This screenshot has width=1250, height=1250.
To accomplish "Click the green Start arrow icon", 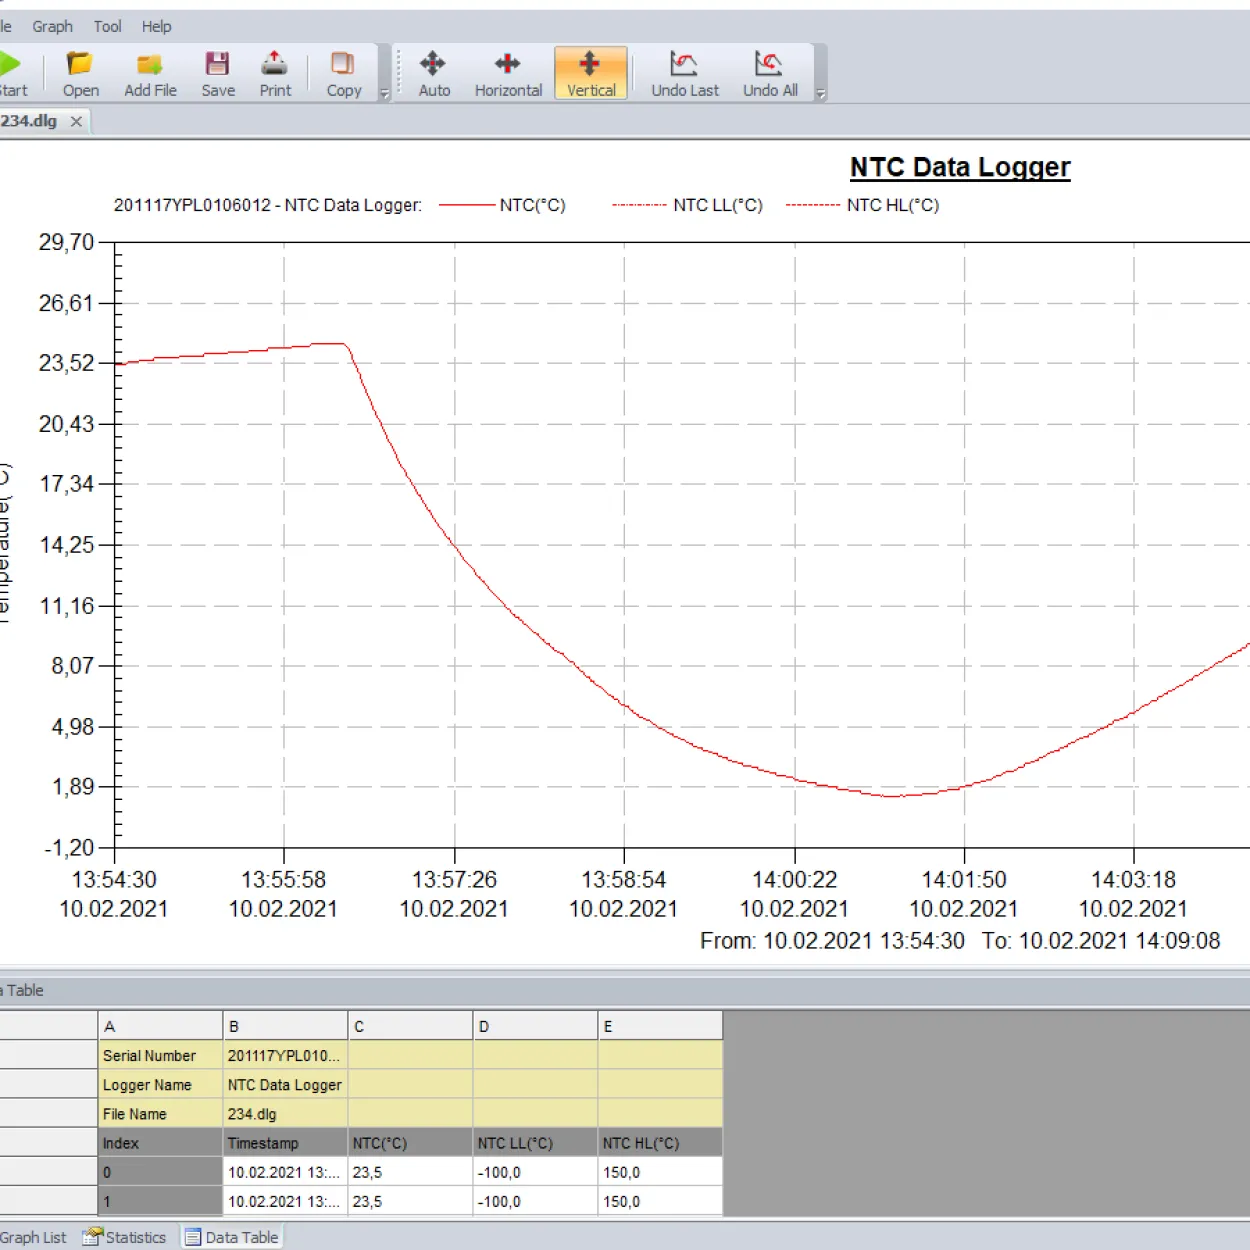I will [10, 64].
